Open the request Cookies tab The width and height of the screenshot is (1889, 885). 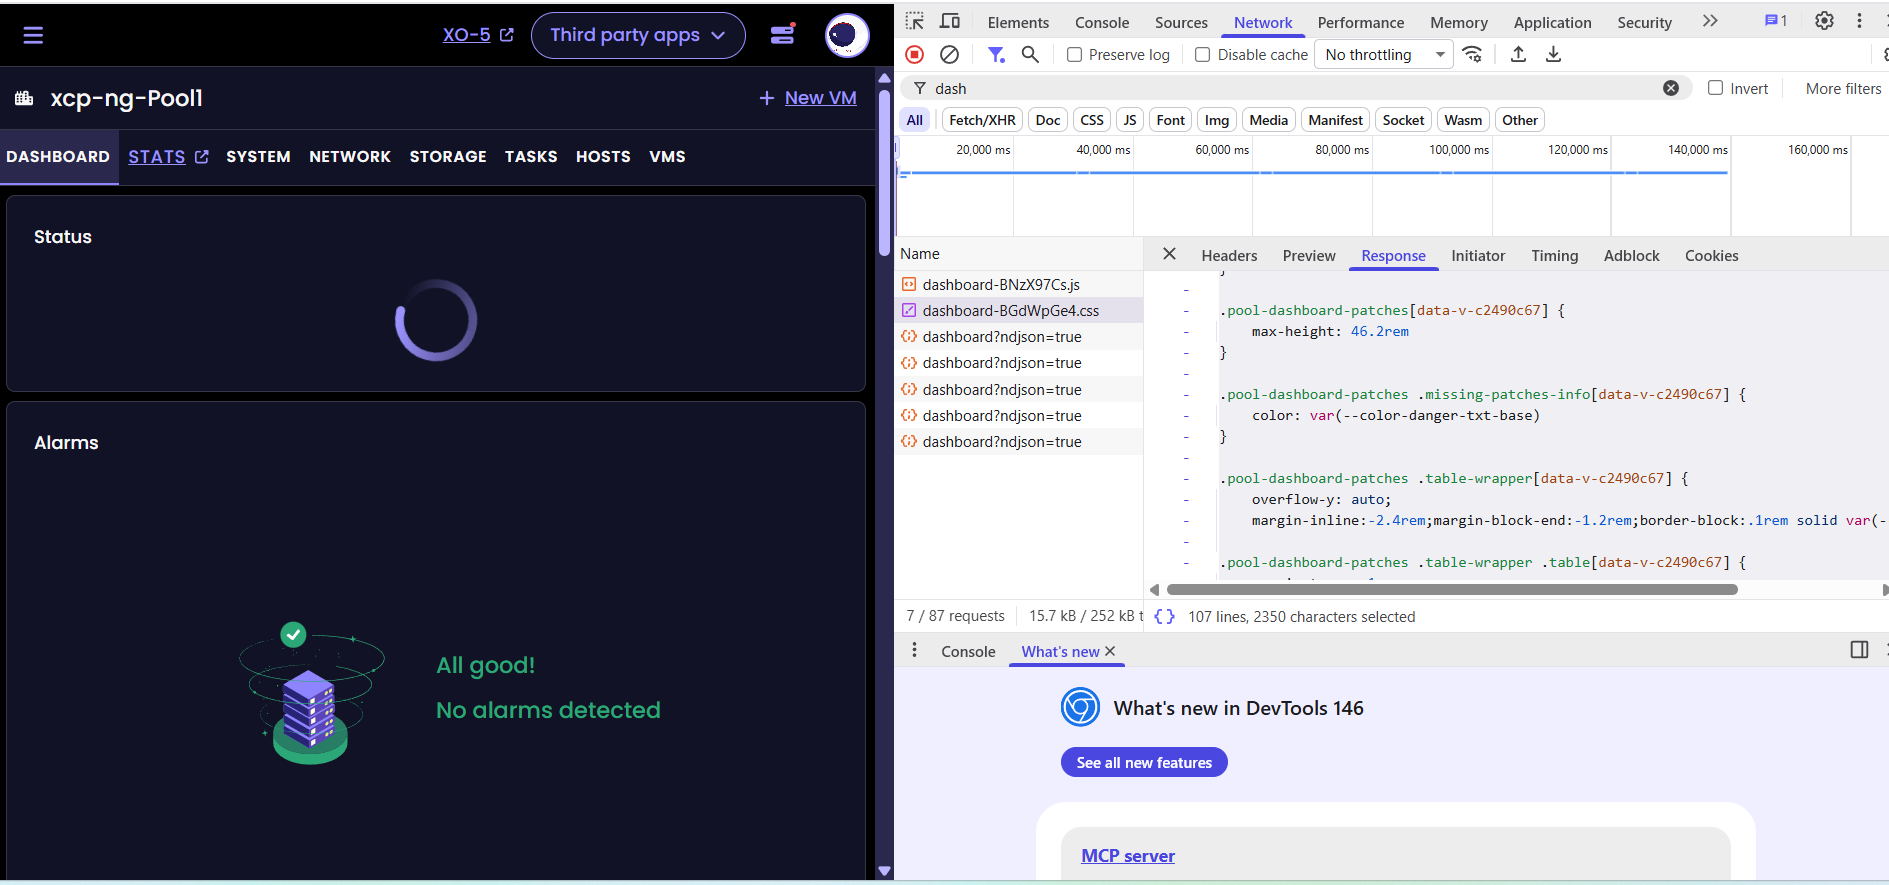[1711, 256]
